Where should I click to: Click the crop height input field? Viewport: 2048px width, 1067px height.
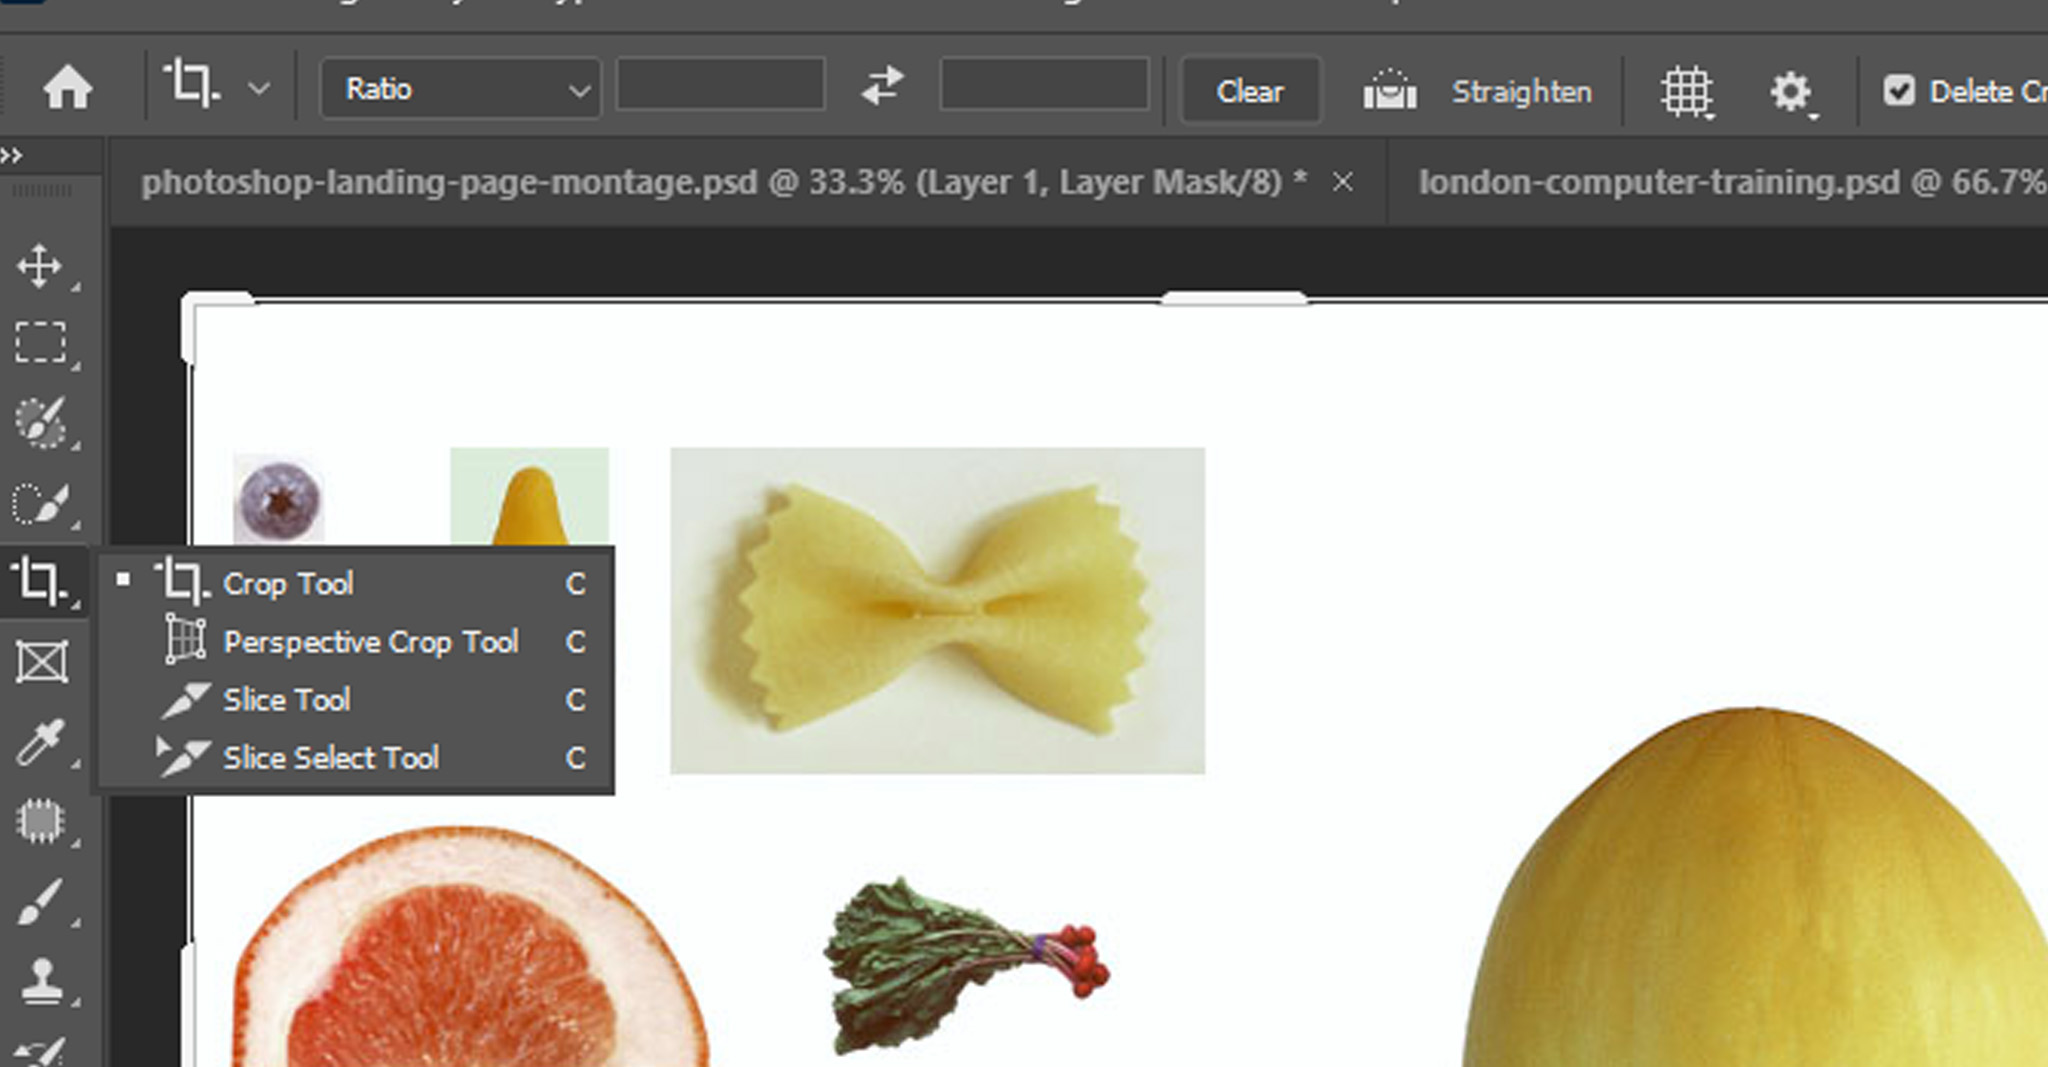point(1044,84)
